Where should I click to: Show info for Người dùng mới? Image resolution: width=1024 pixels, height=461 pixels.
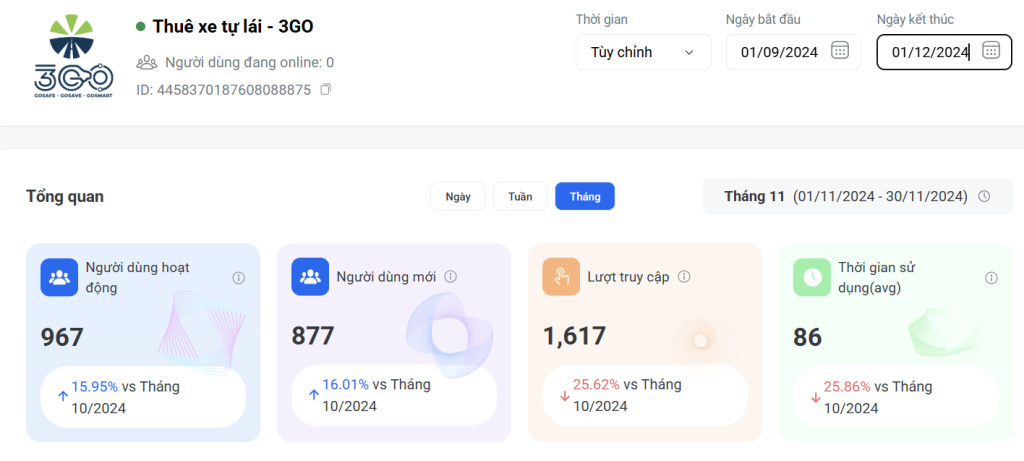click(451, 276)
